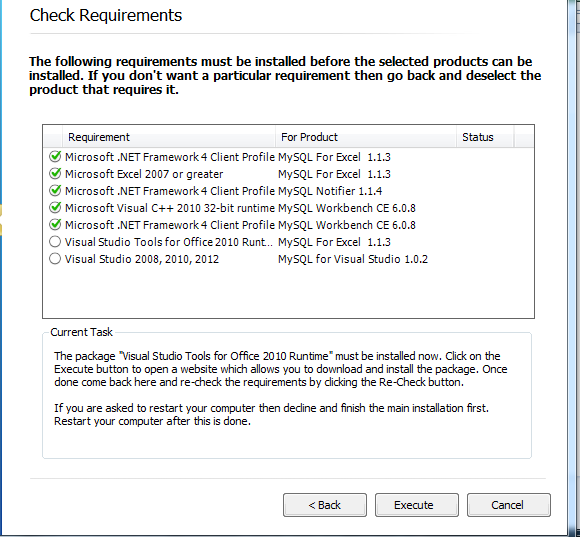This screenshot has width=580, height=537.
Task: Sort by the For Product column header
Action: click(365, 137)
